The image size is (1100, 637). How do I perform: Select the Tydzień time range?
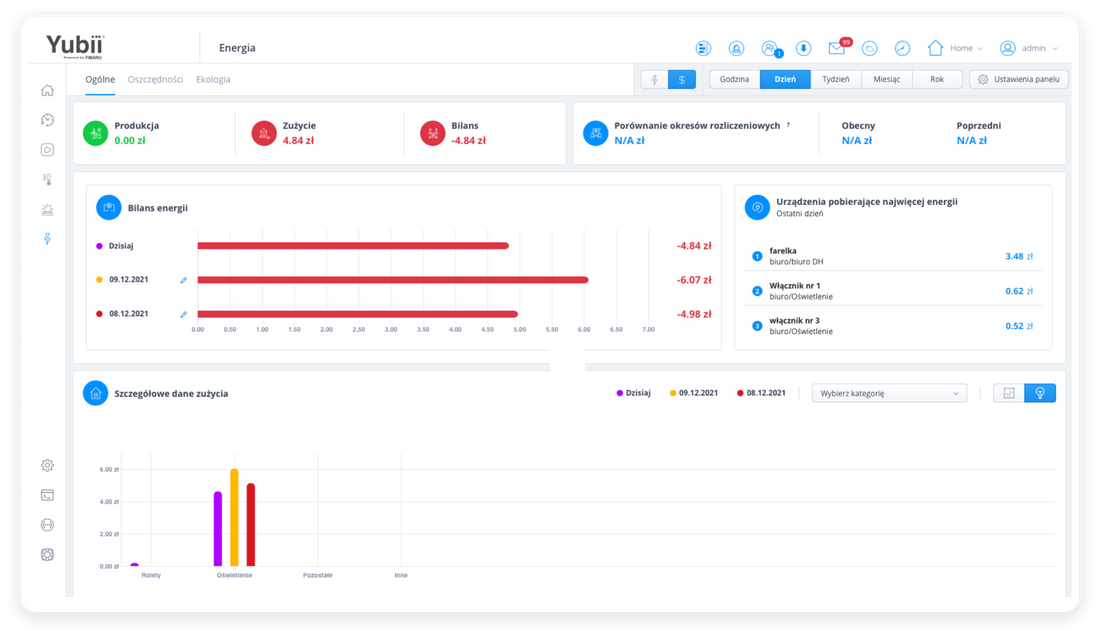click(836, 79)
